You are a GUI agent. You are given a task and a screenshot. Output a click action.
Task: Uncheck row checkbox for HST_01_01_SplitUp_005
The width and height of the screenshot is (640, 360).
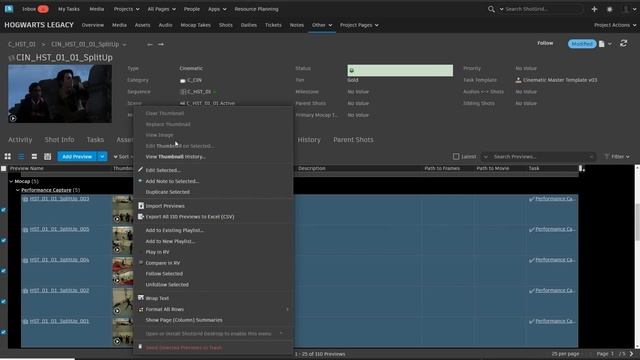click(4, 240)
